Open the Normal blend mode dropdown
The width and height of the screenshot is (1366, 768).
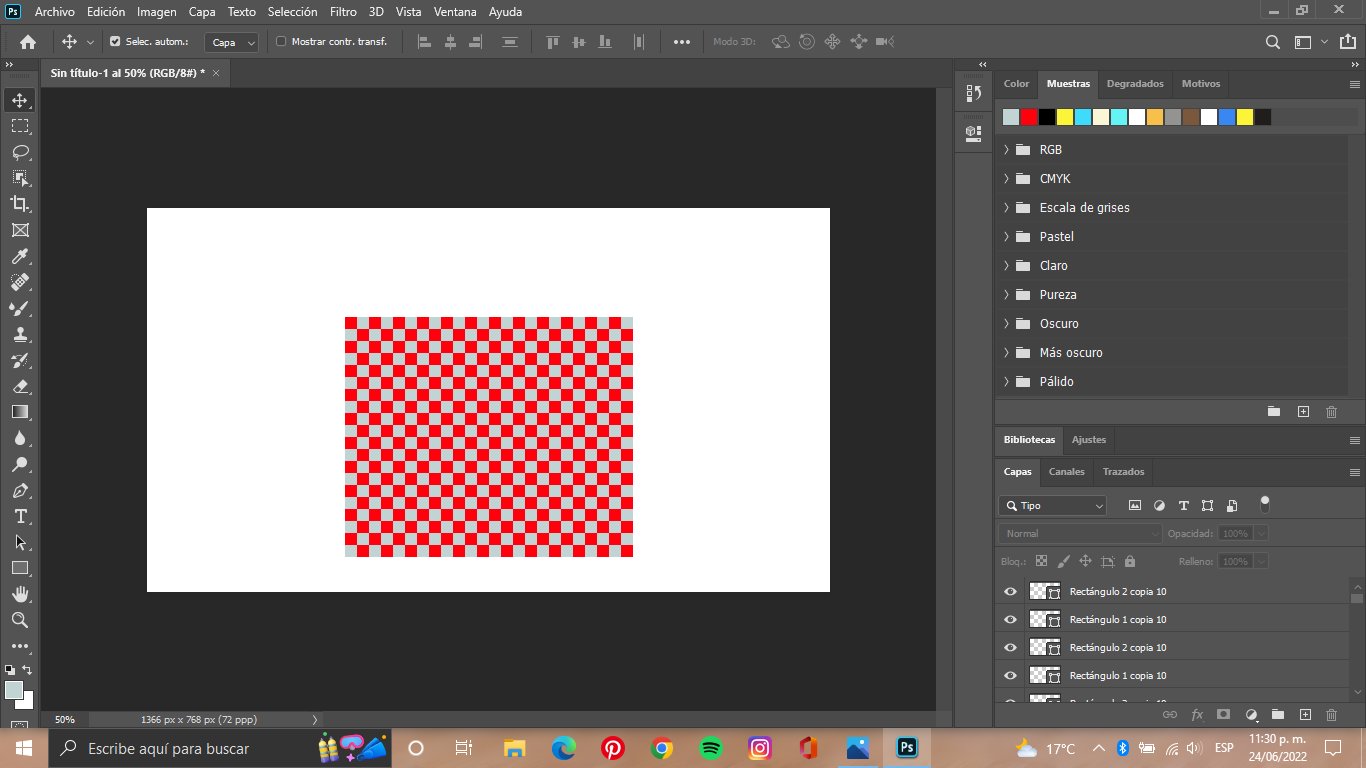pos(1080,534)
